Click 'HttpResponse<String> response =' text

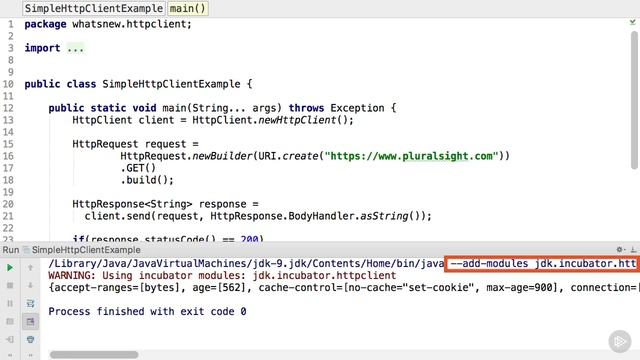tap(165, 204)
